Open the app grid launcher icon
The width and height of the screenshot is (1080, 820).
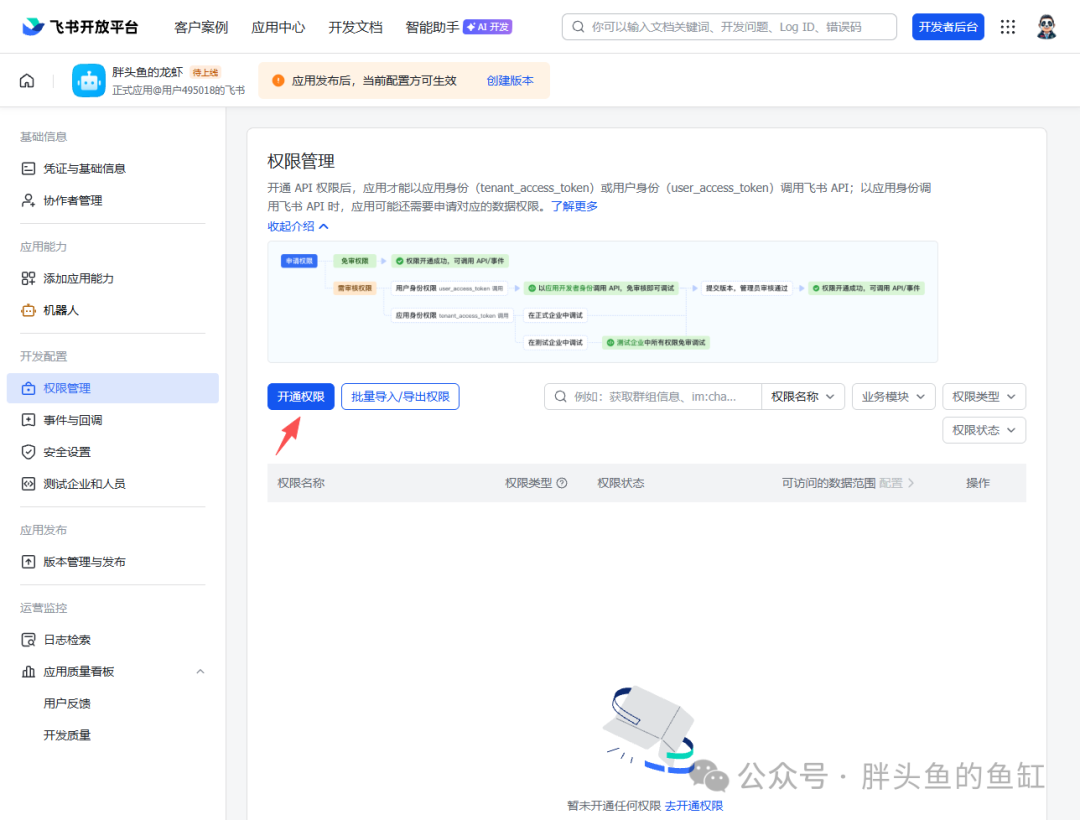pyautogui.click(x=1008, y=27)
